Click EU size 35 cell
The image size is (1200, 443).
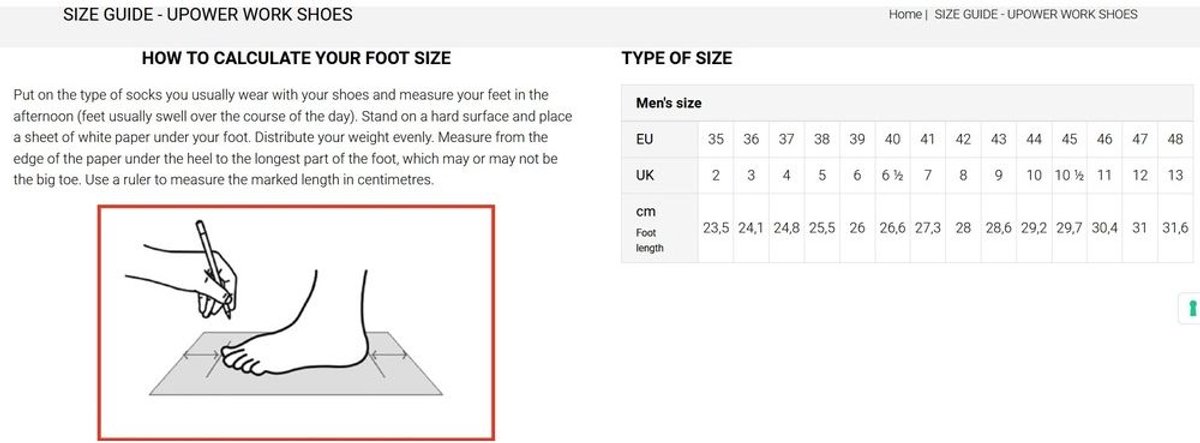click(x=716, y=140)
